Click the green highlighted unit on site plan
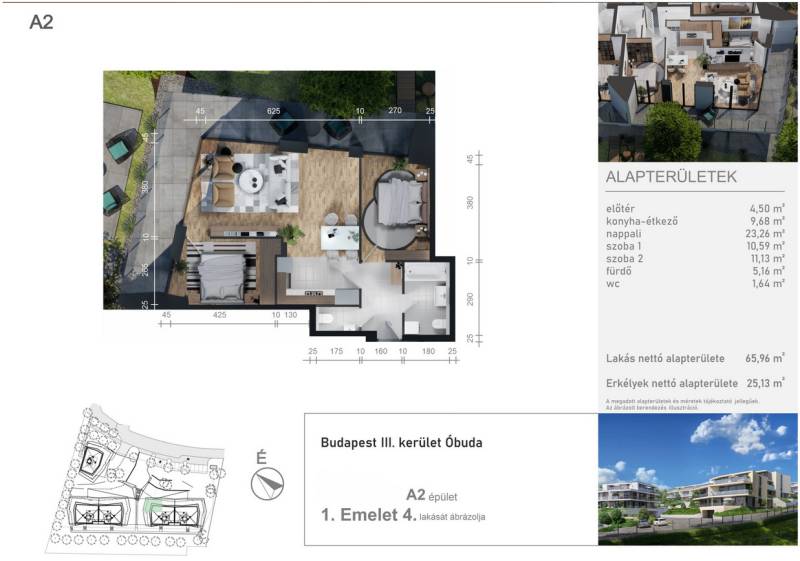Screen dimensions: 800x561 152,508
